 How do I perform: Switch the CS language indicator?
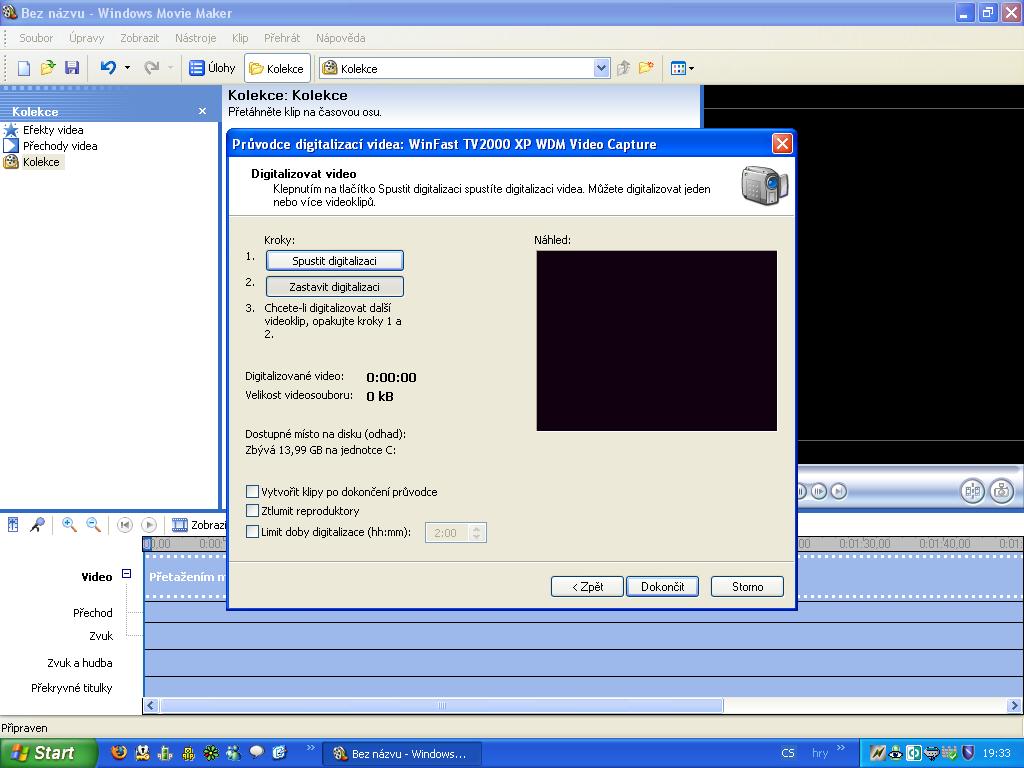point(788,753)
